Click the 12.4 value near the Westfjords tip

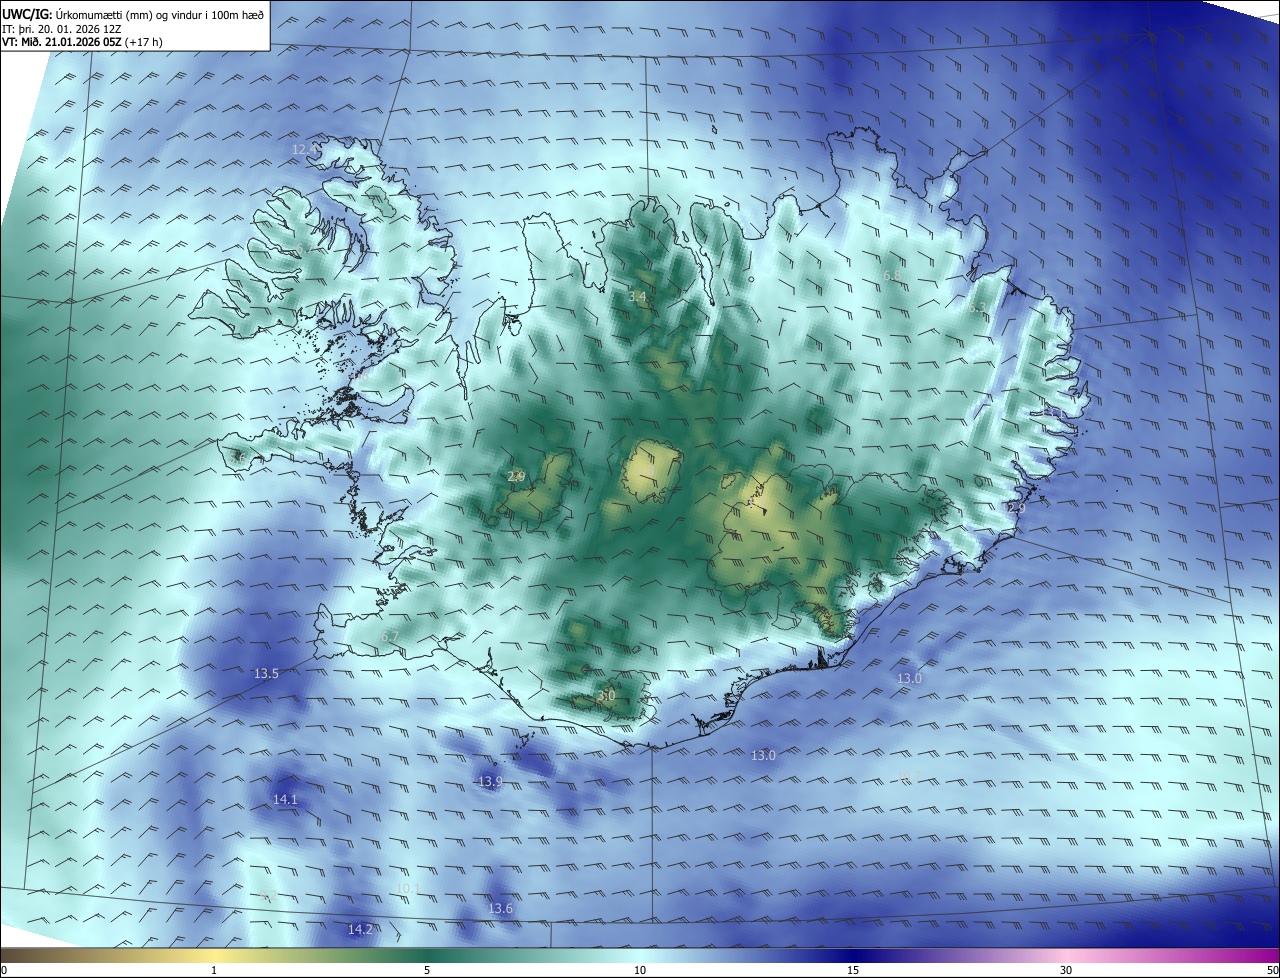304,149
